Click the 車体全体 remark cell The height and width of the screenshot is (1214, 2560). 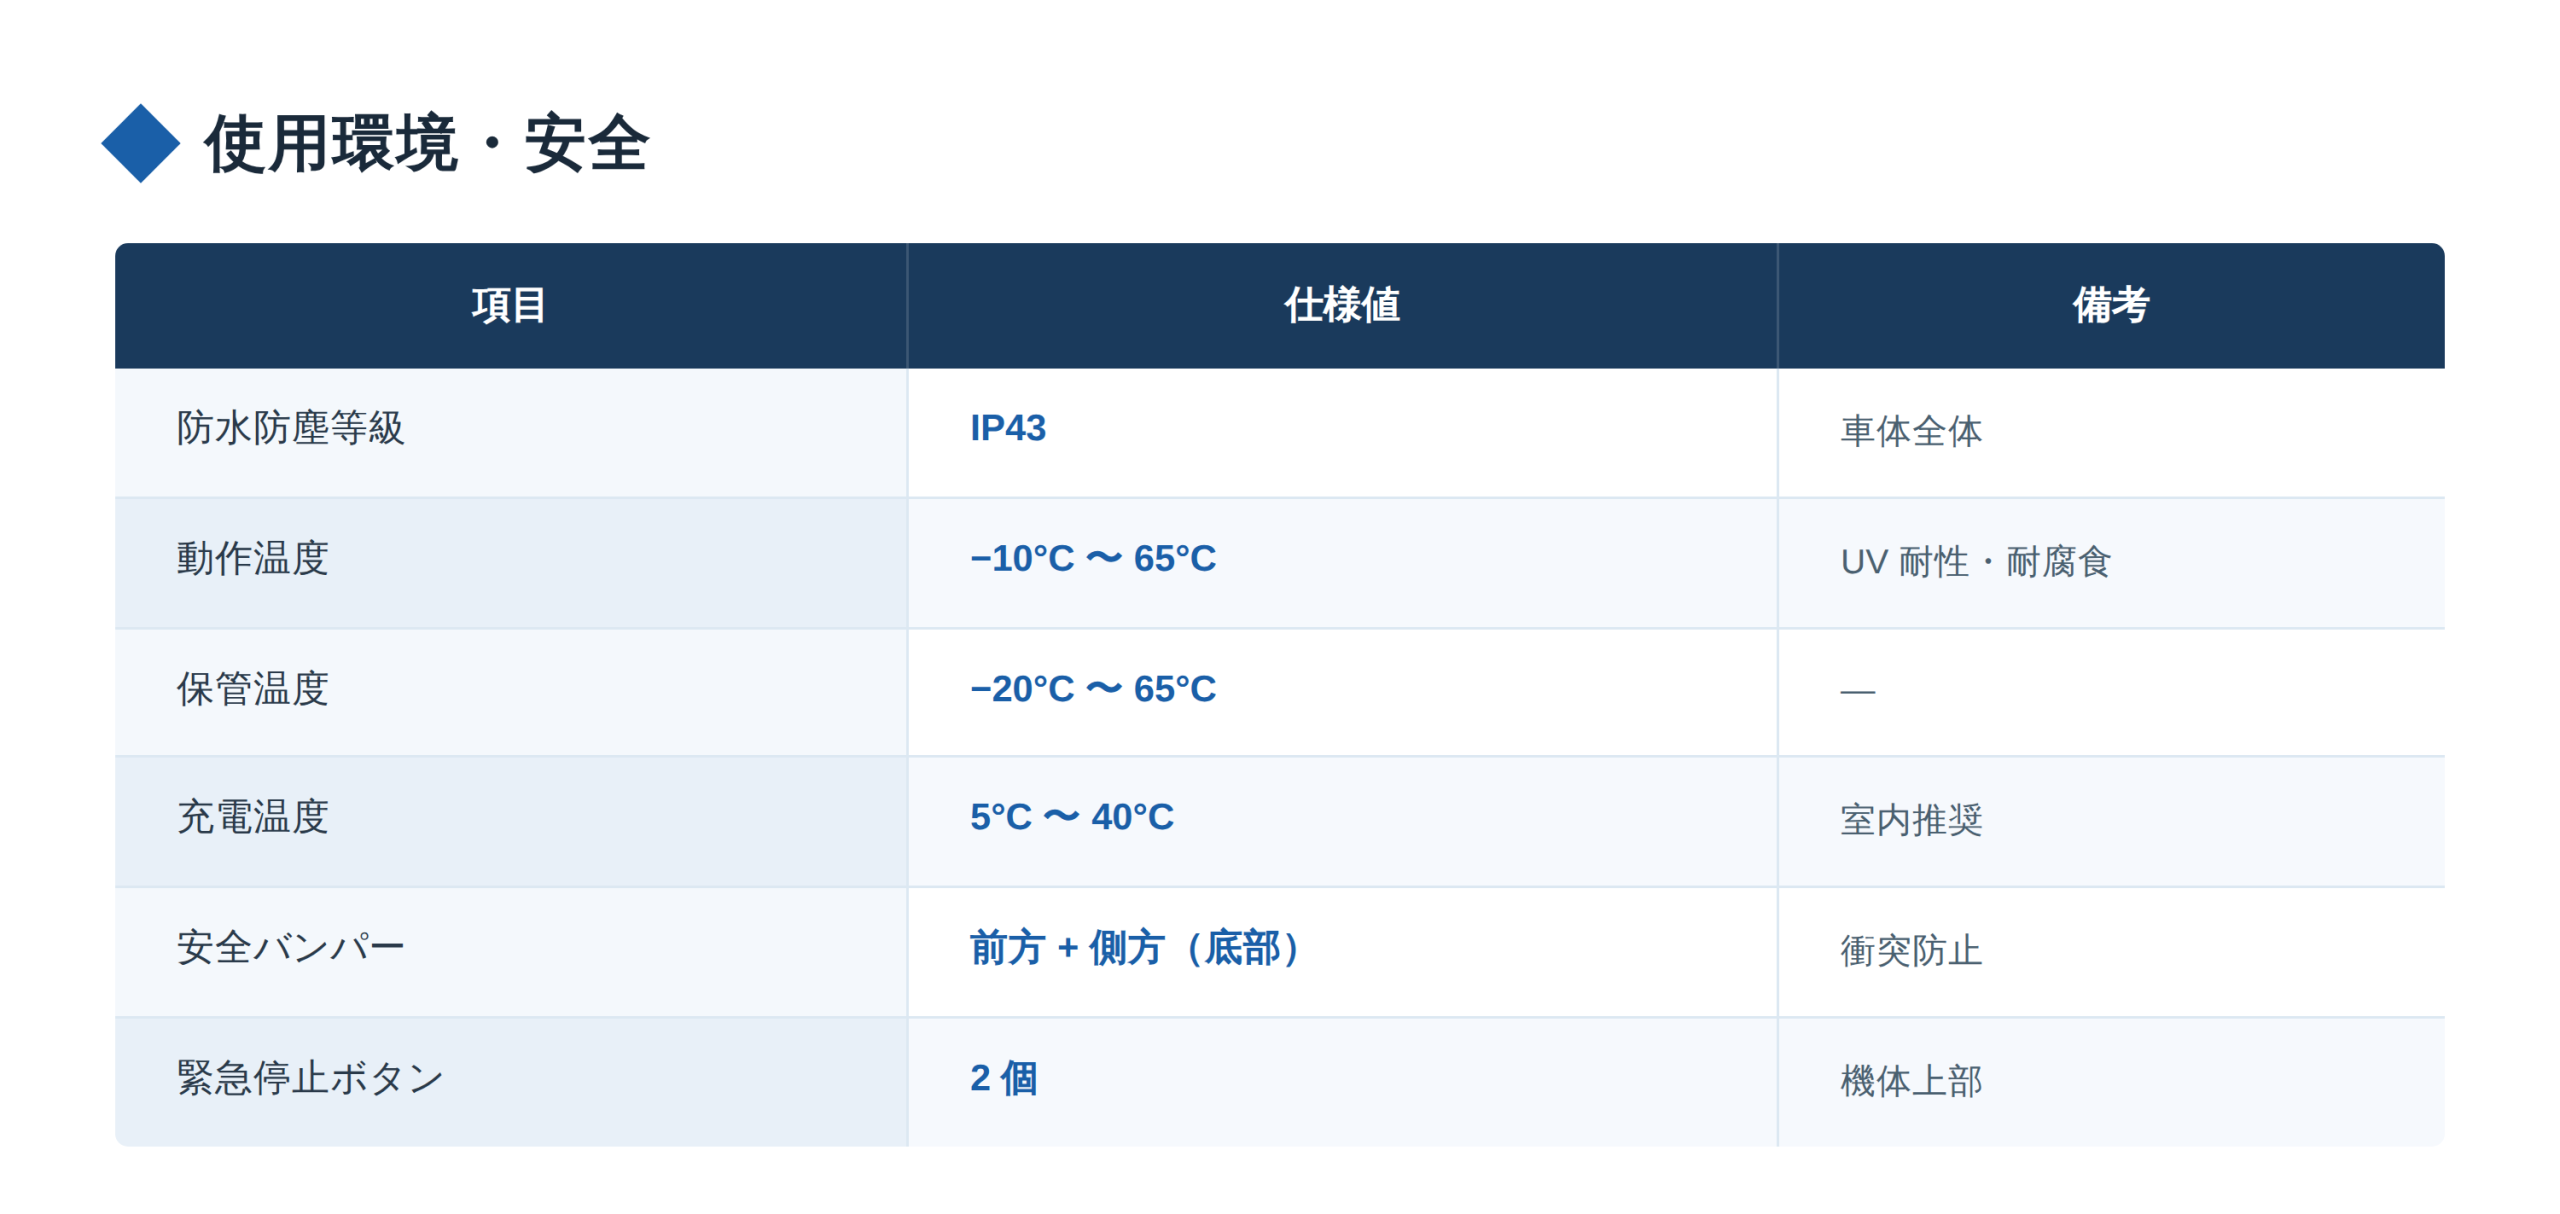(x=1910, y=431)
